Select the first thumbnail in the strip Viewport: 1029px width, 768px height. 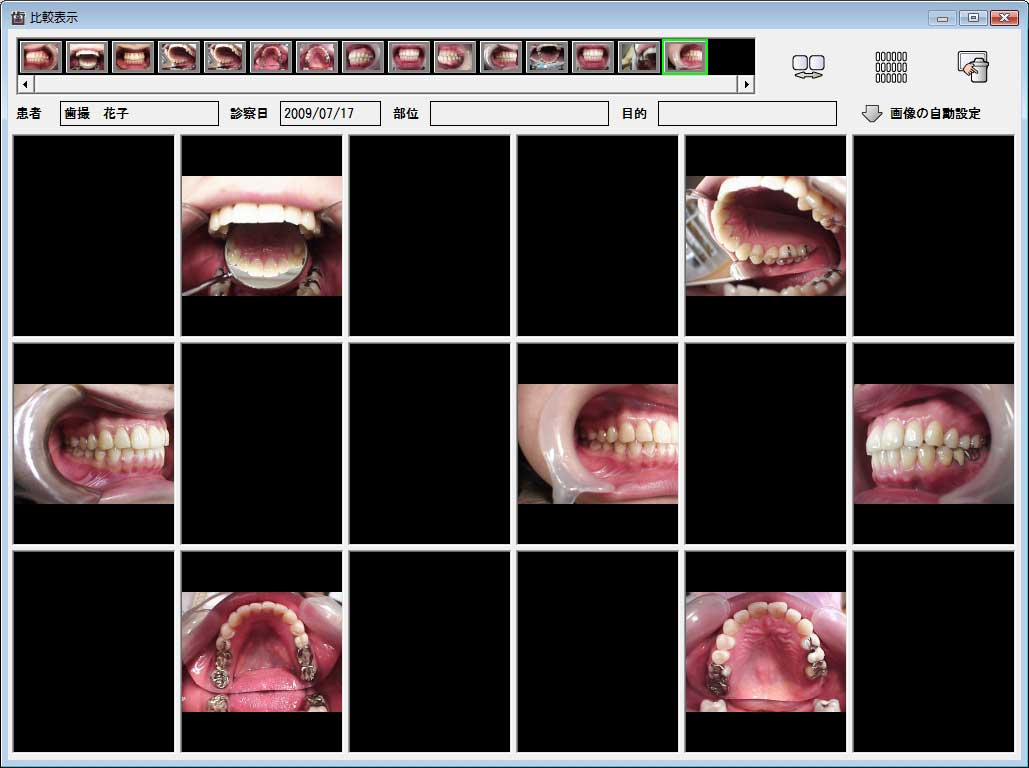click(41, 56)
